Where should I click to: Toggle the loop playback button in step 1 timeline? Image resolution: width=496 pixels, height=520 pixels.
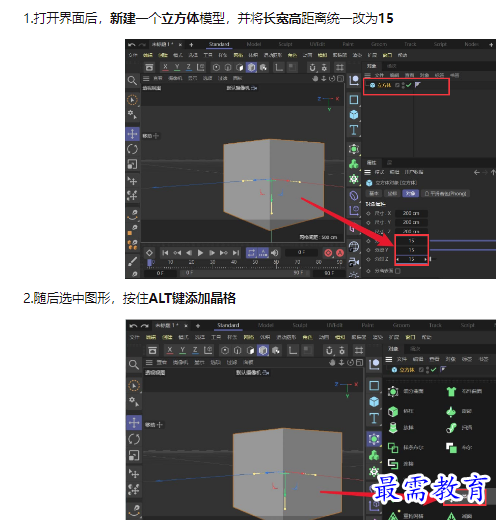tap(251, 253)
